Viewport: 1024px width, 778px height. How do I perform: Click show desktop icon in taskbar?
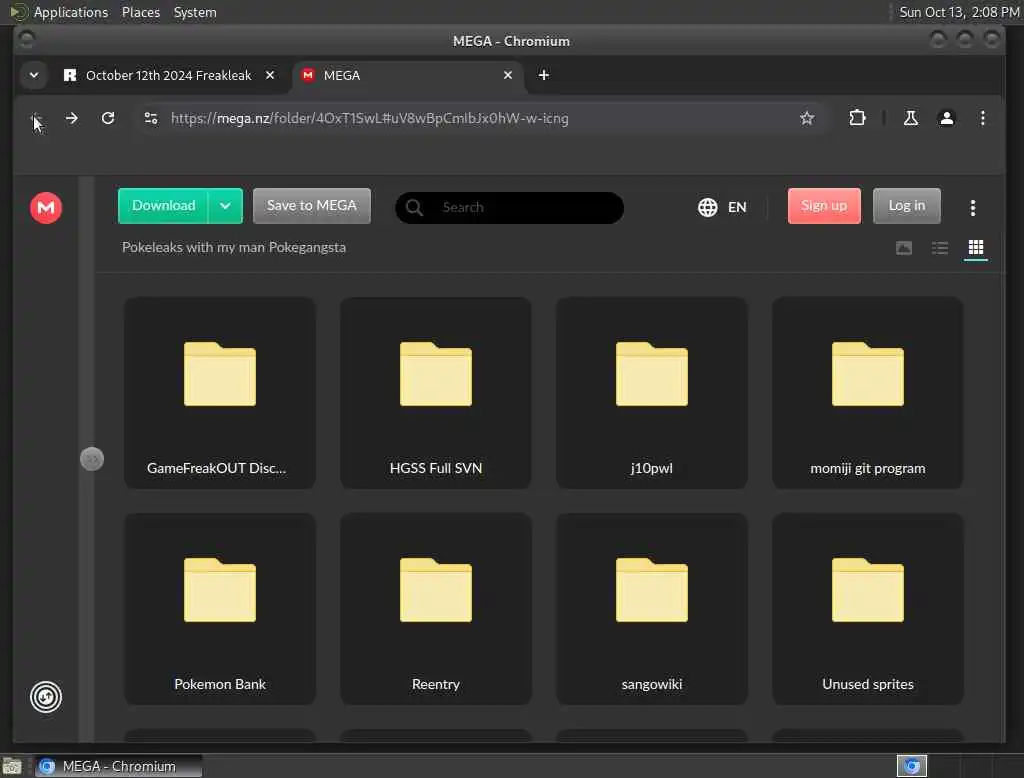coord(12,766)
